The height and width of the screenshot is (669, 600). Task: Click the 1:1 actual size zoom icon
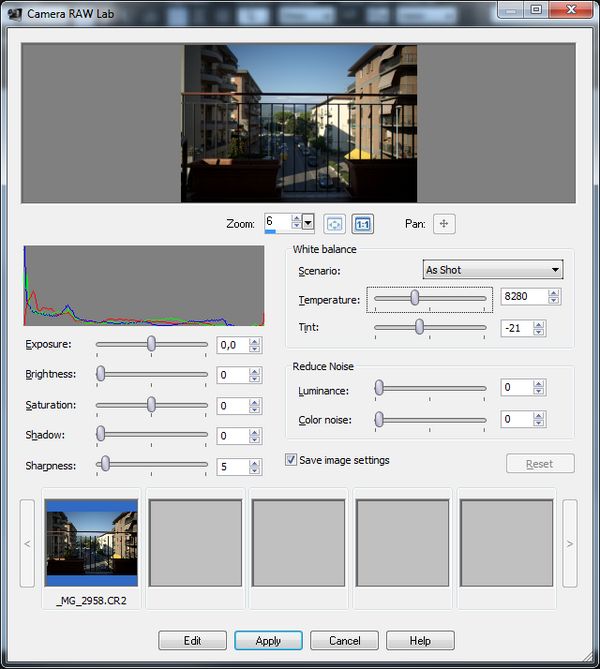pos(362,223)
